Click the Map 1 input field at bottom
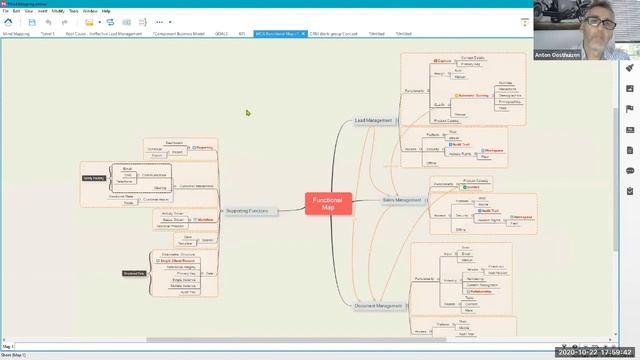Viewport: 640px width, 360px height. click(286, 347)
